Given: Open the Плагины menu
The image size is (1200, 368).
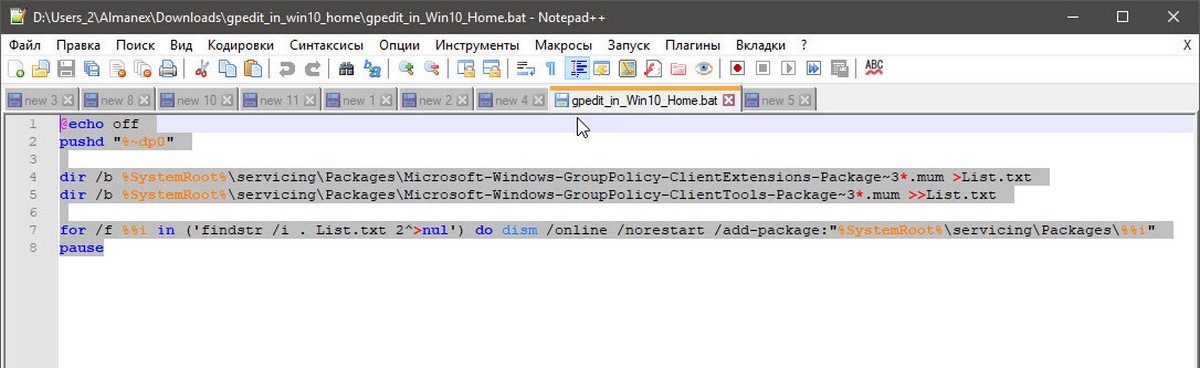Looking at the screenshot, I should 693,45.
